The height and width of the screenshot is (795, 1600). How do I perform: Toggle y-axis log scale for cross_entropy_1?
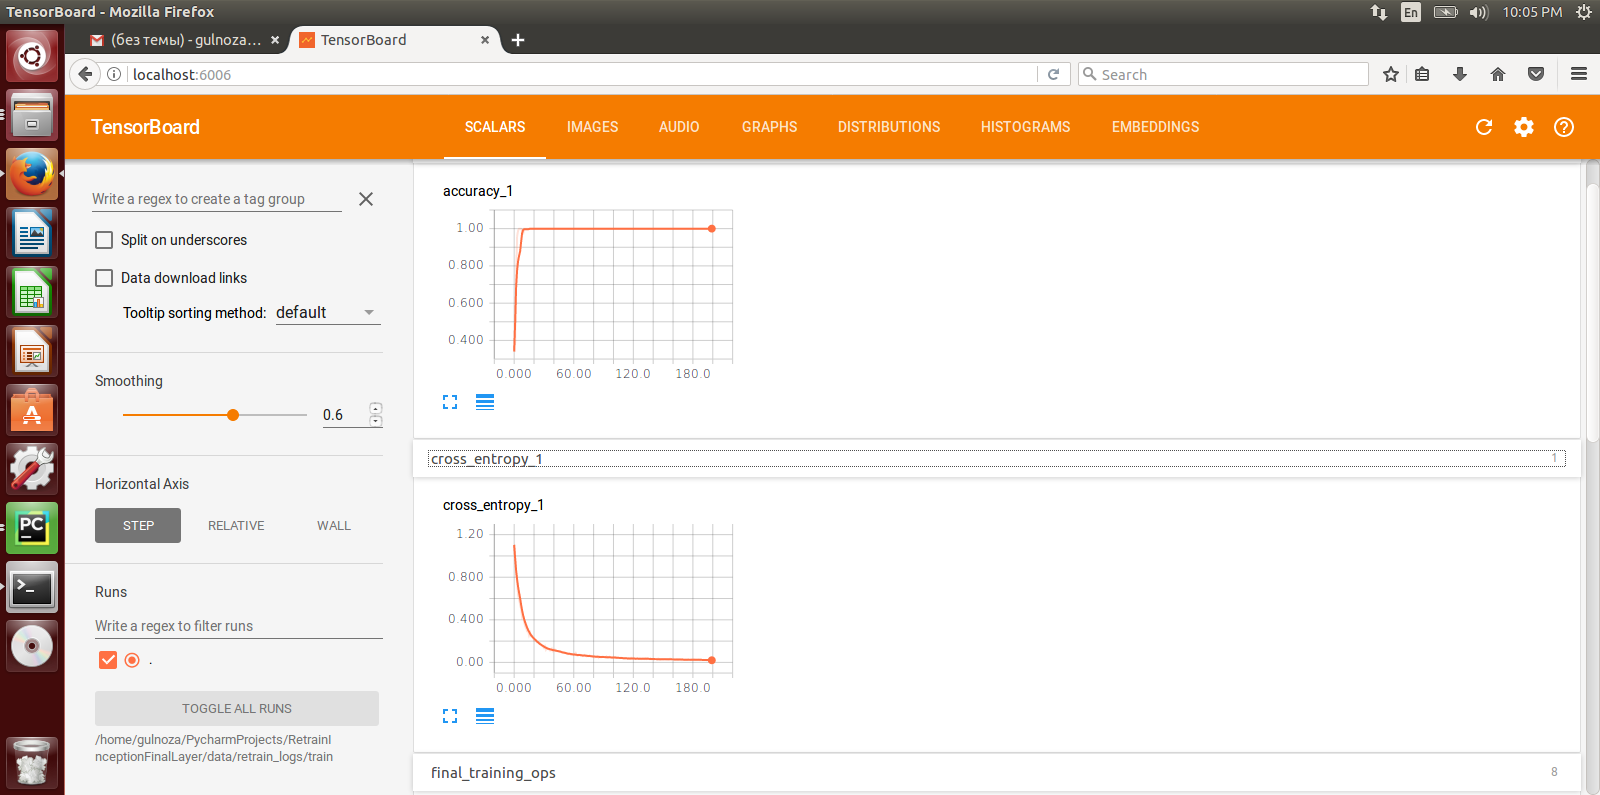[x=485, y=716]
